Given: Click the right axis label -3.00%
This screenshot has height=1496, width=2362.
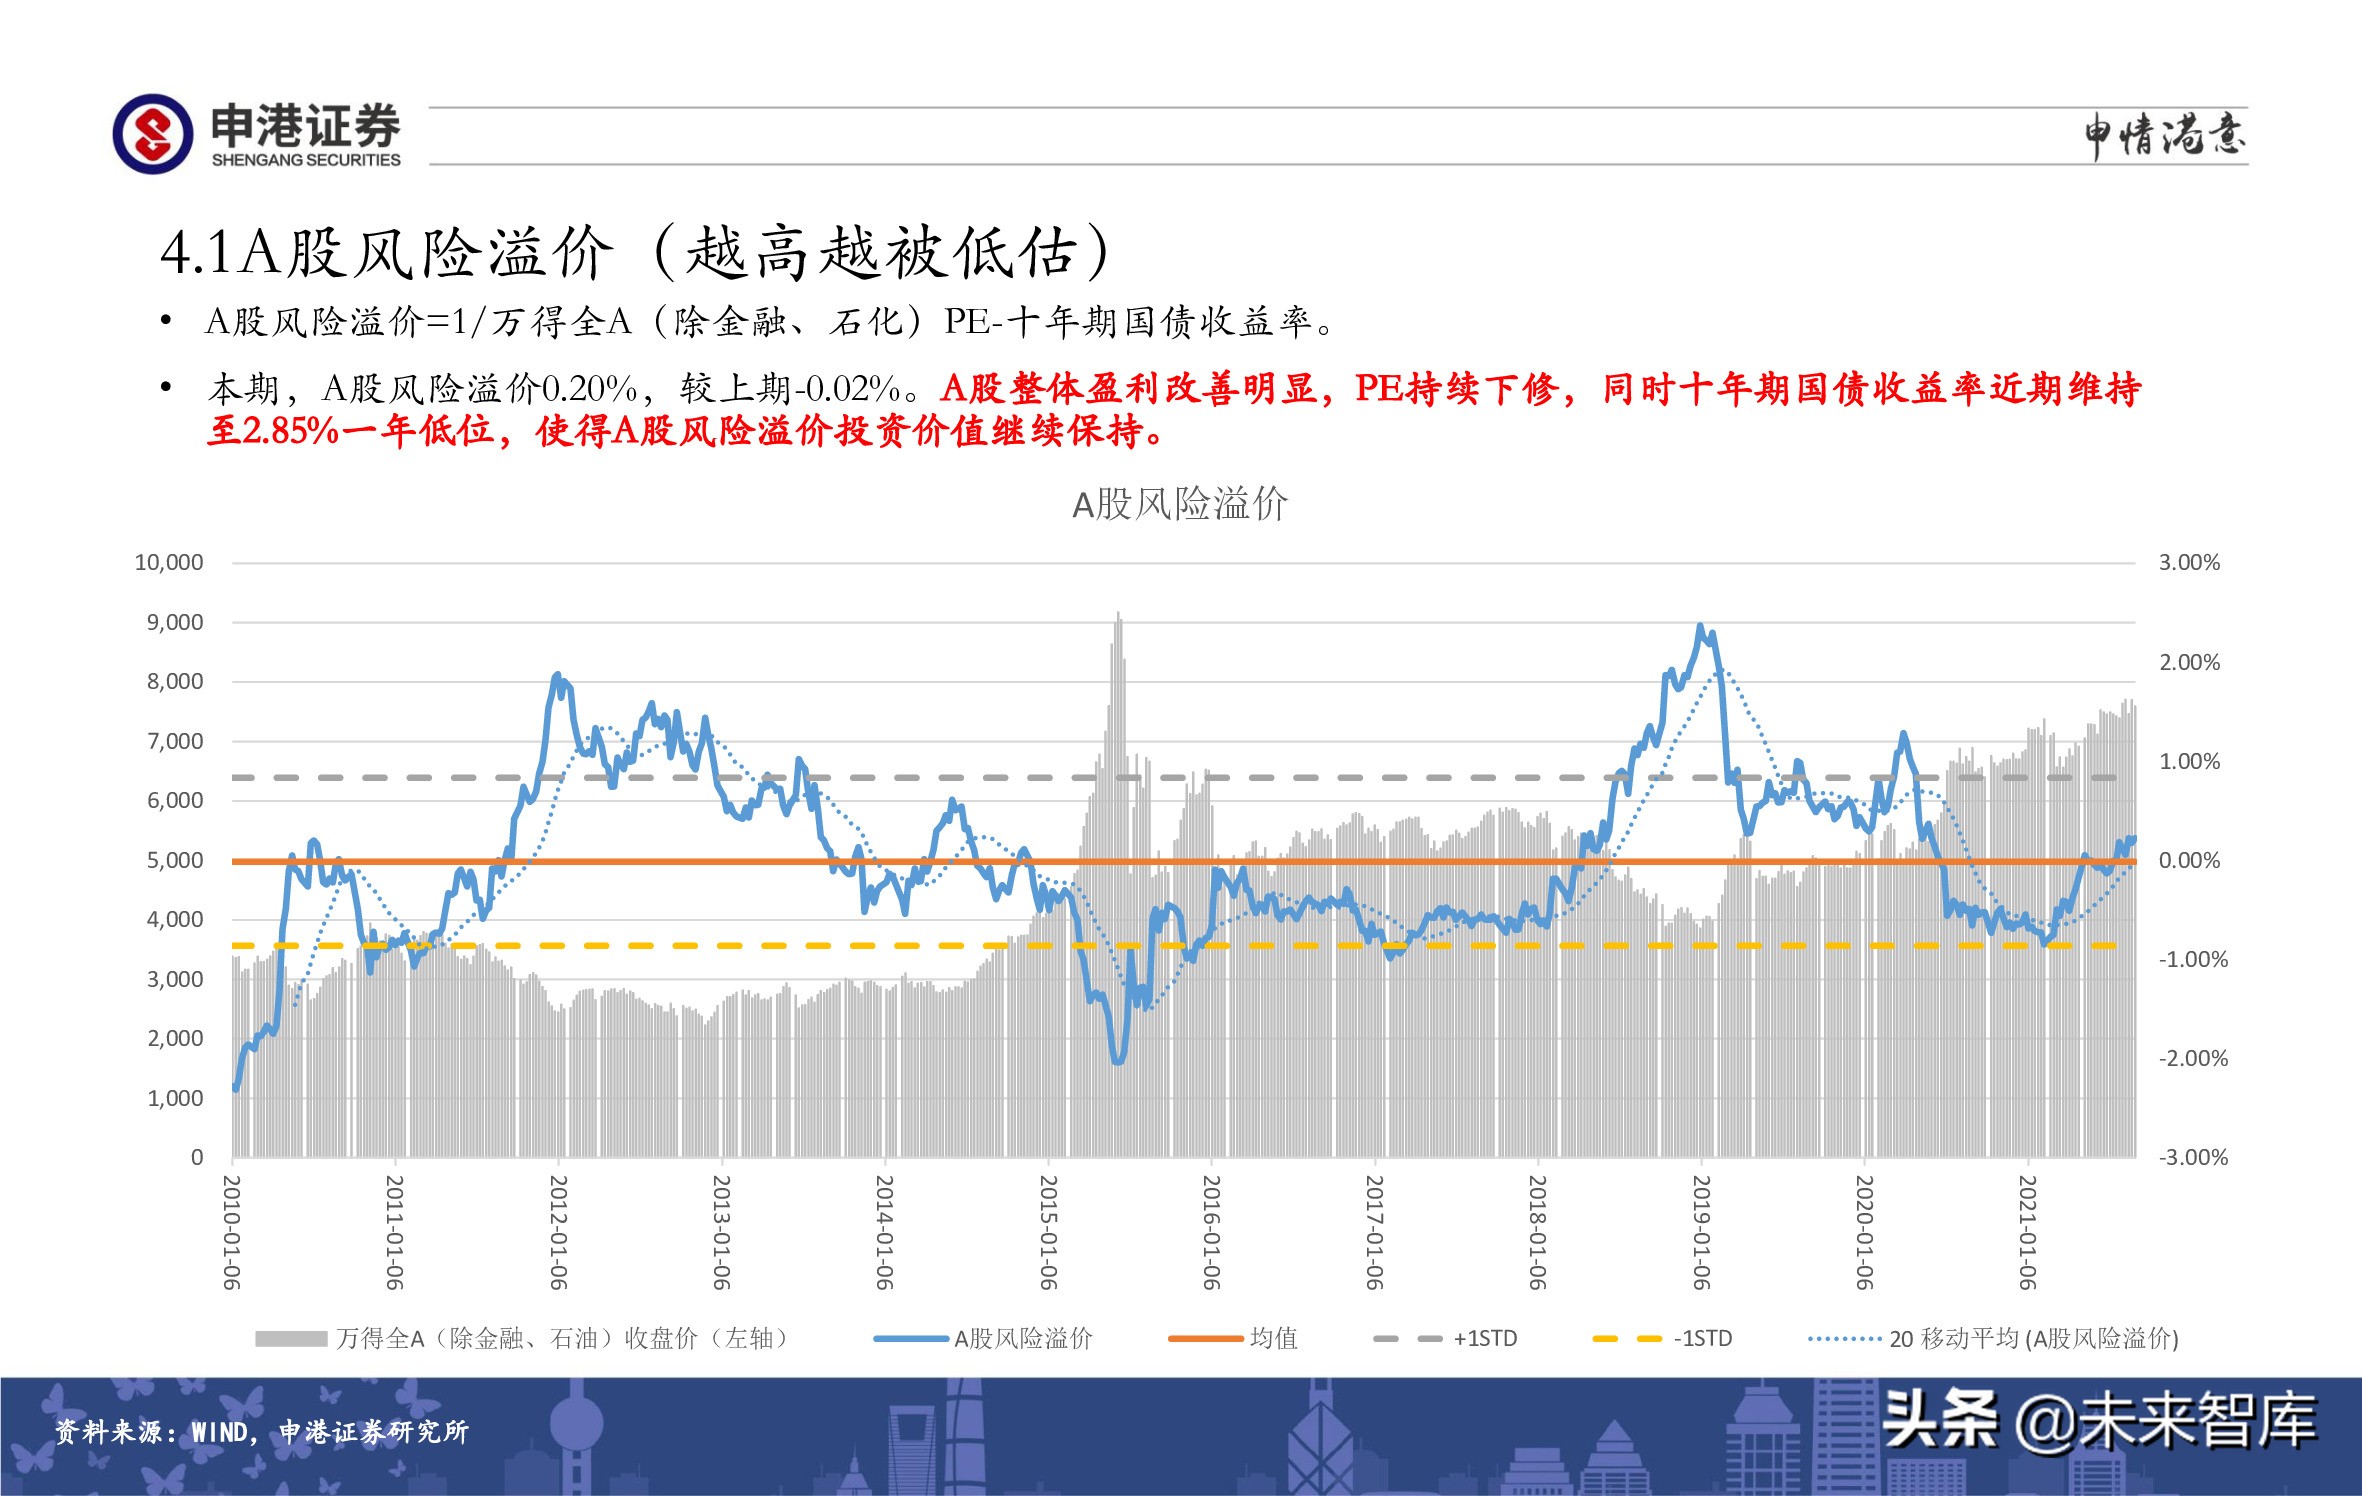Looking at the screenshot, I should tap(2193, 1157).
